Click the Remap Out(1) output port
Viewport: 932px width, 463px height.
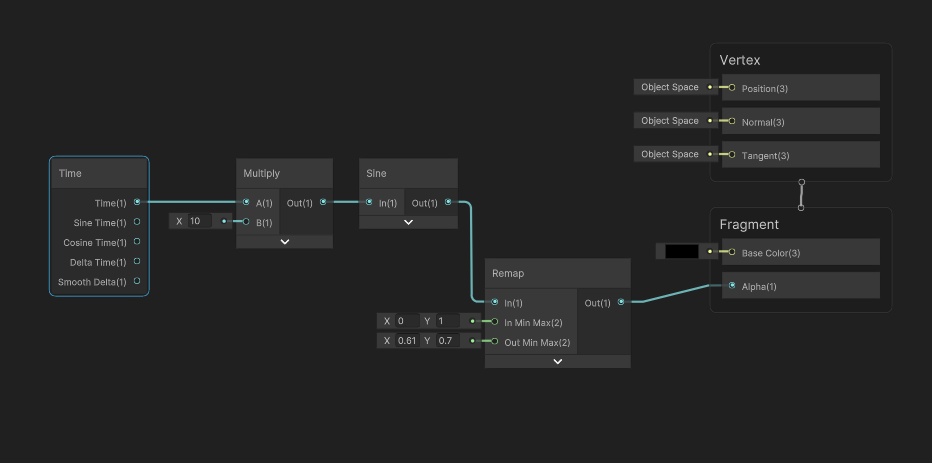tap(621, 302)
